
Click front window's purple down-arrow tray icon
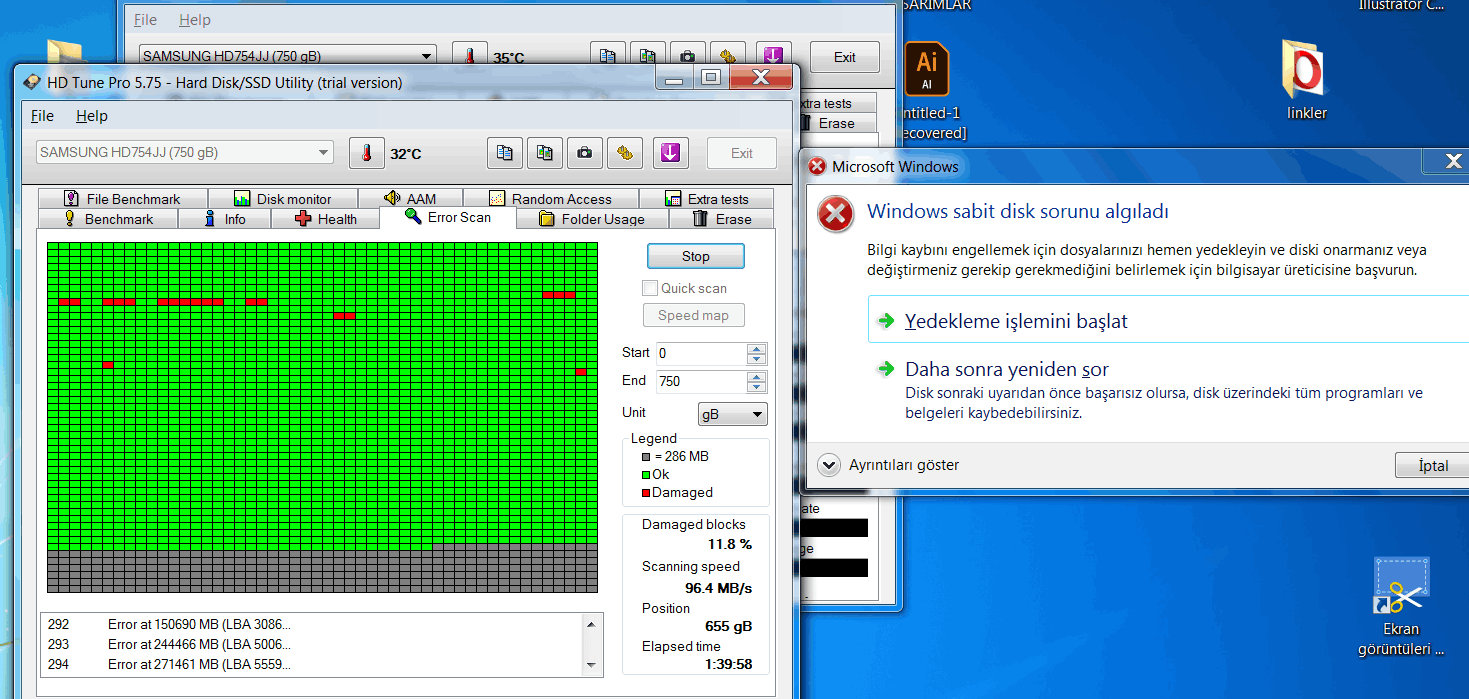click(671, 154)
